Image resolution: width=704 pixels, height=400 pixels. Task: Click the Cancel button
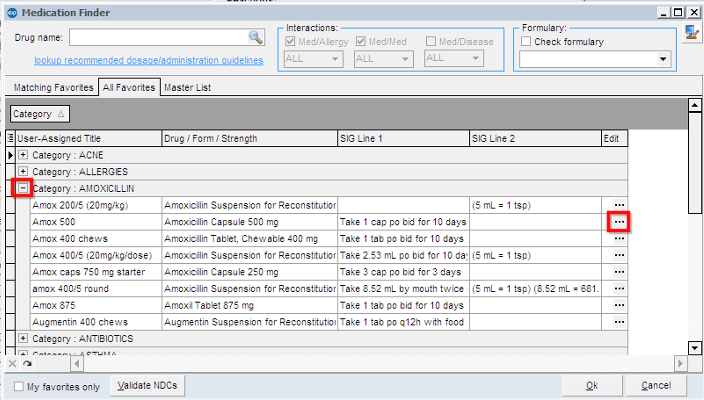coord(656,386)
